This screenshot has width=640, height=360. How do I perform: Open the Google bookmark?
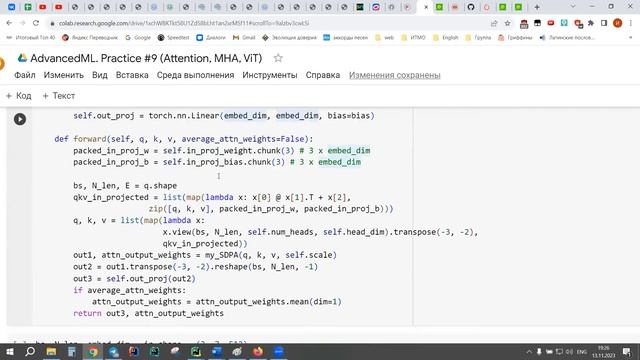[x=138, y=38]
